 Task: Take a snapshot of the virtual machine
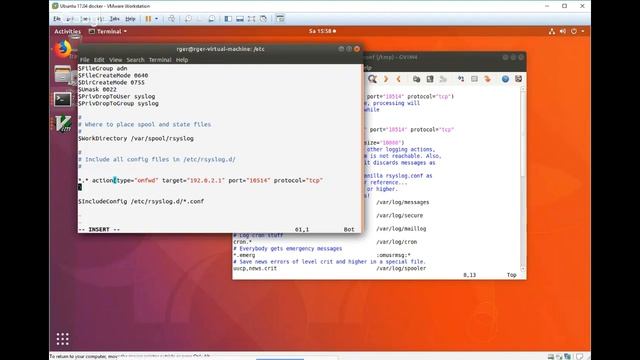(x=188, y=19)
